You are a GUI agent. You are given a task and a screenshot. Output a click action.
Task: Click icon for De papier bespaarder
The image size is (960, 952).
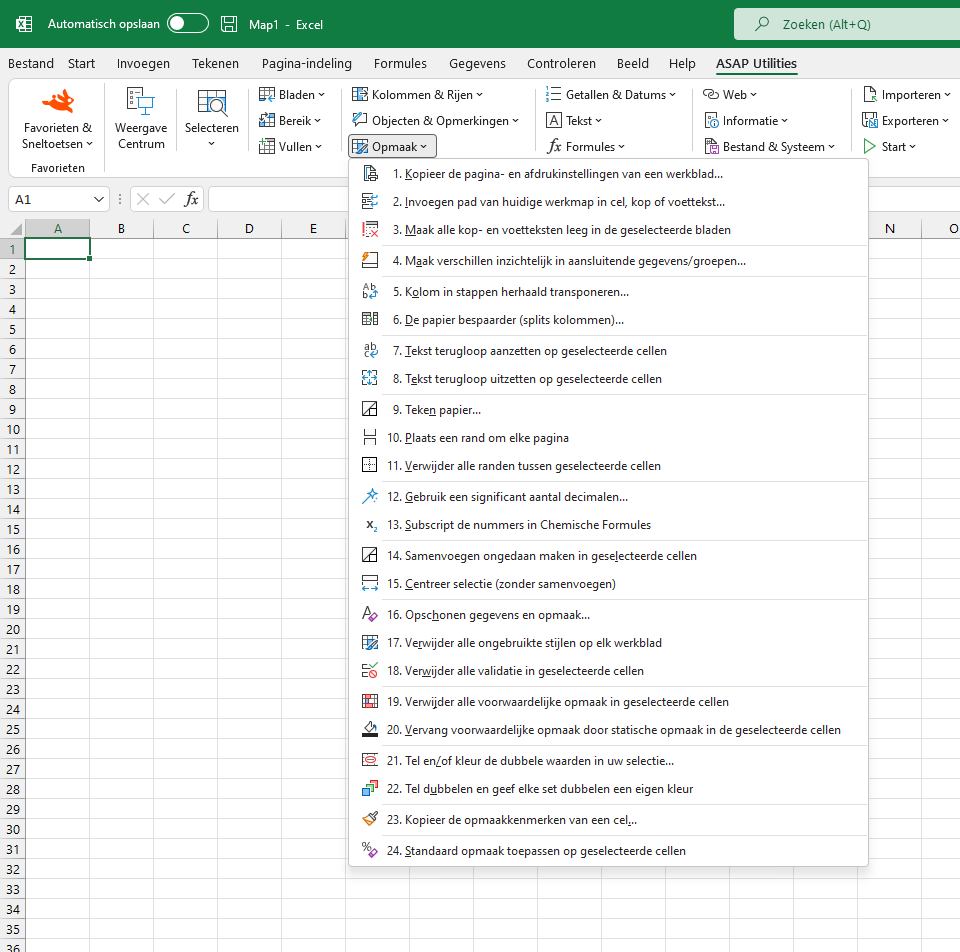(370, 320)
